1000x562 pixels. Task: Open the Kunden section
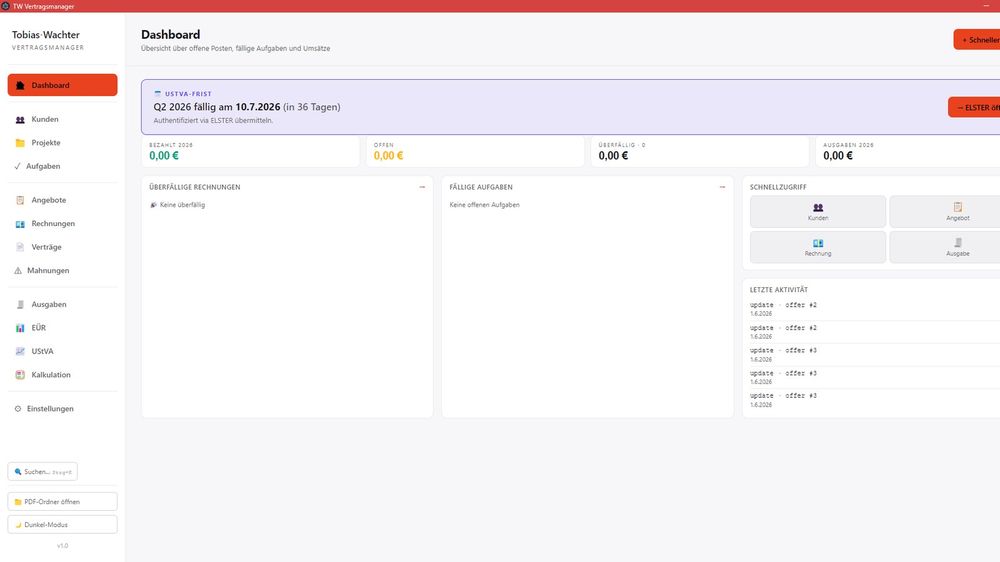coord(62,119)
